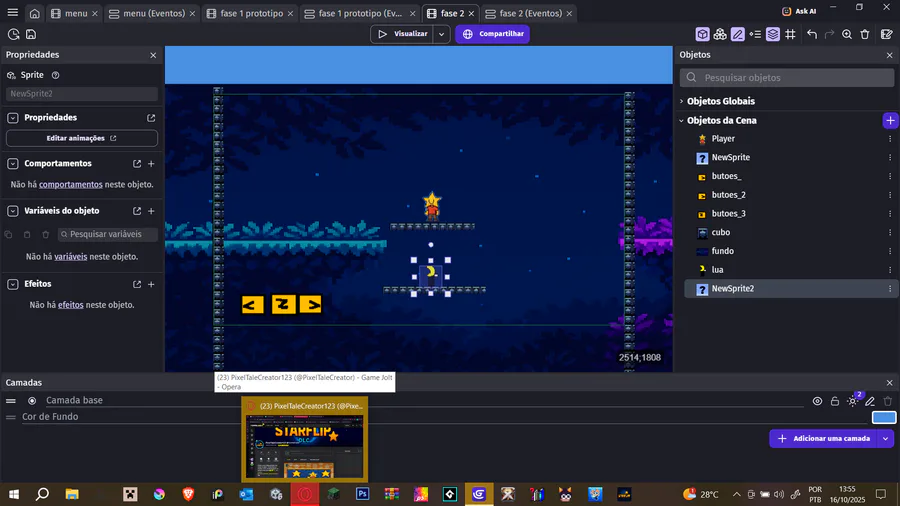Collapse the Comportamentos section
900x506 pixels.
13,164
